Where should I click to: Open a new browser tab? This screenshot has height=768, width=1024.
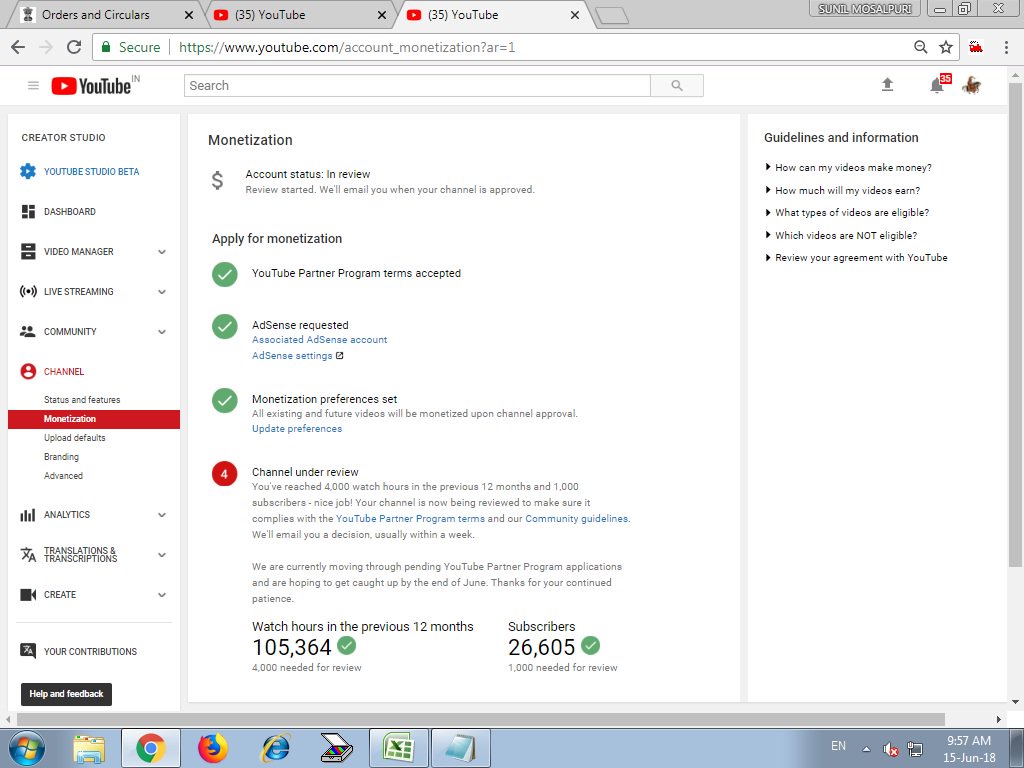click(612, 16)
